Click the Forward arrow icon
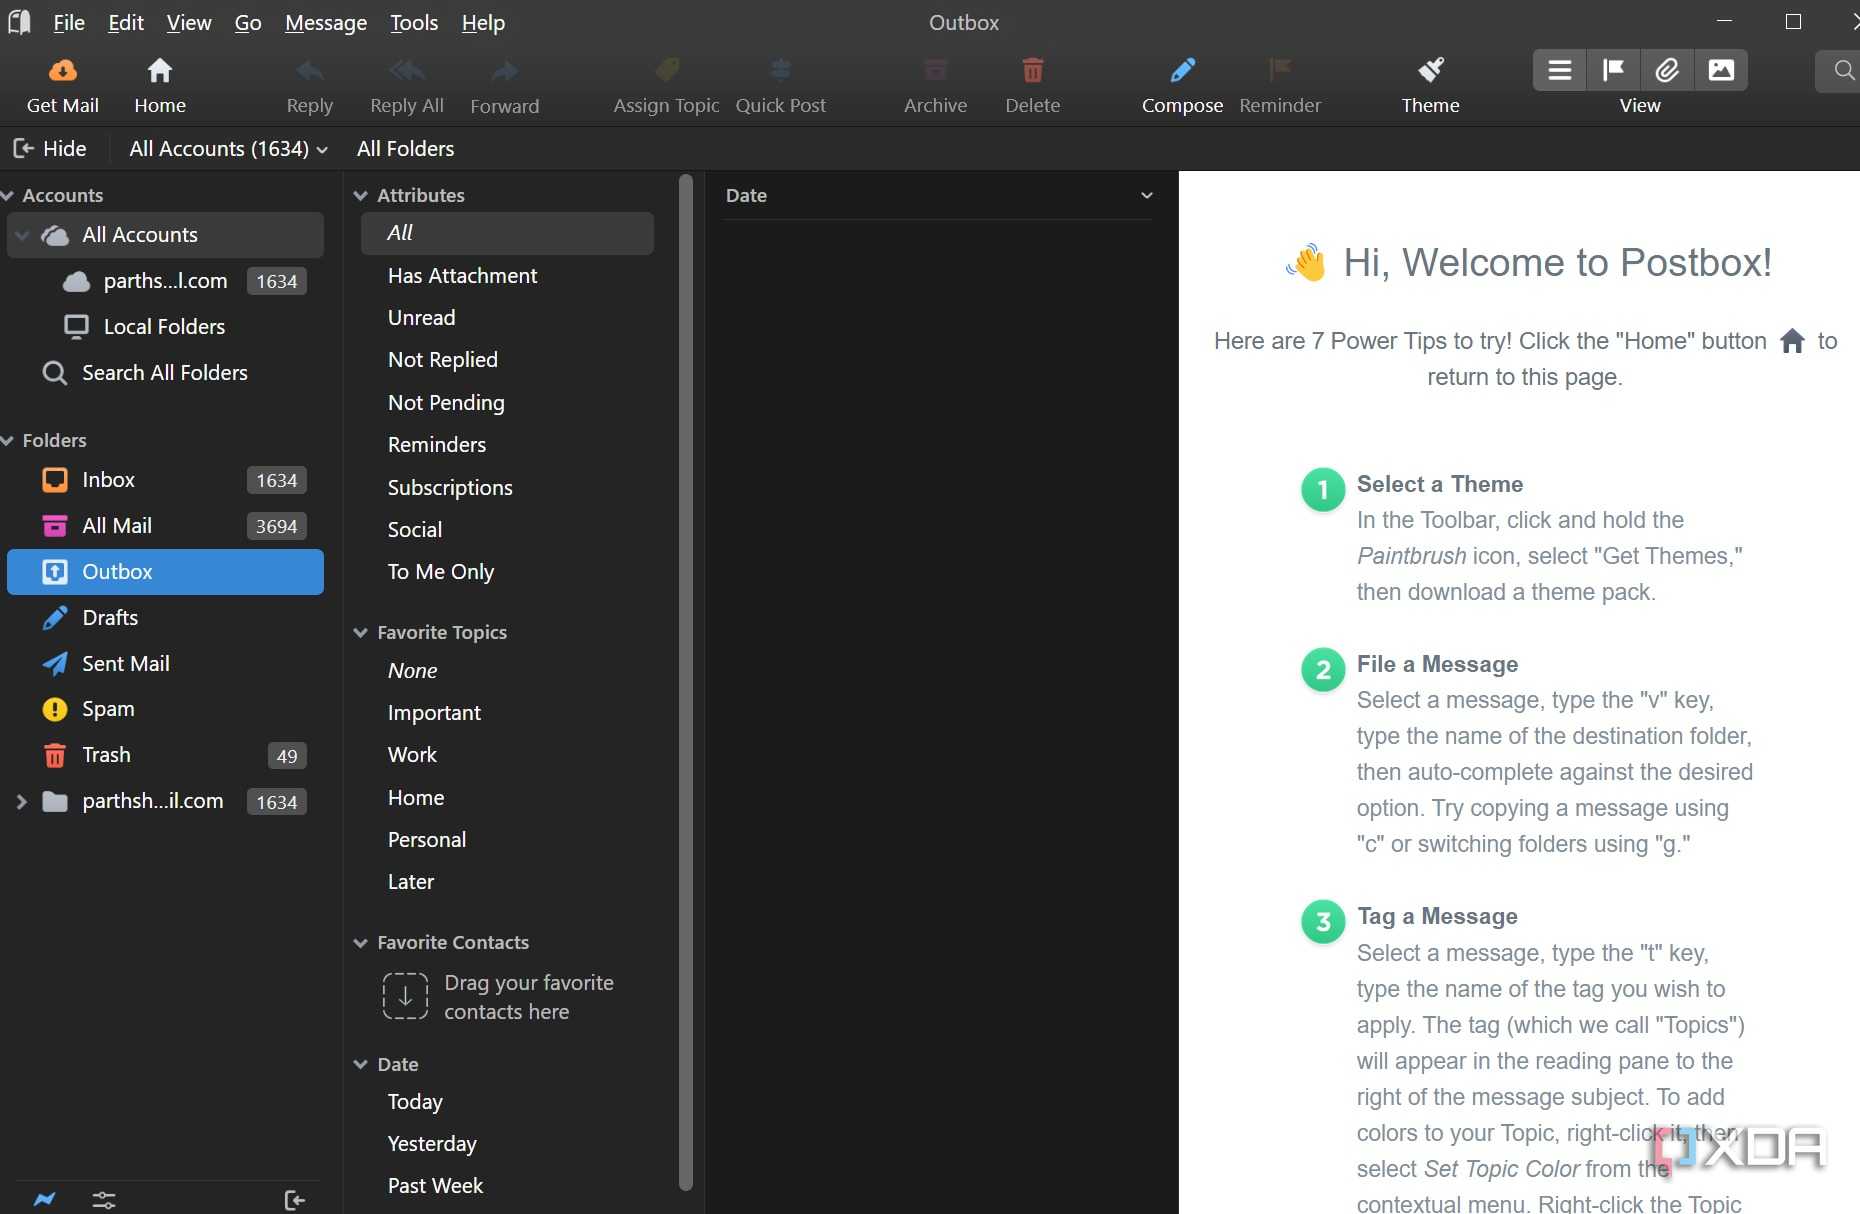1860x1214 pixels. [x=505, y=70]
